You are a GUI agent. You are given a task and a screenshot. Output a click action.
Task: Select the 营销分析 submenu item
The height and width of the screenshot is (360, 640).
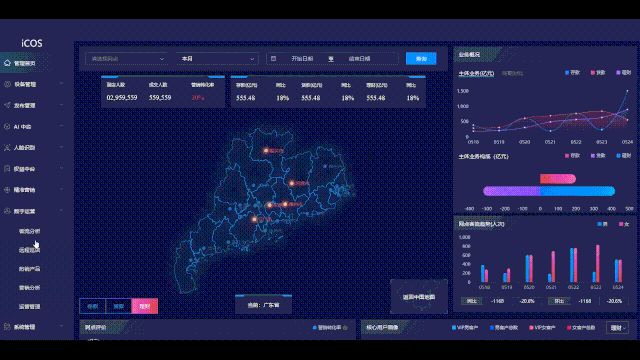[29, 287]
